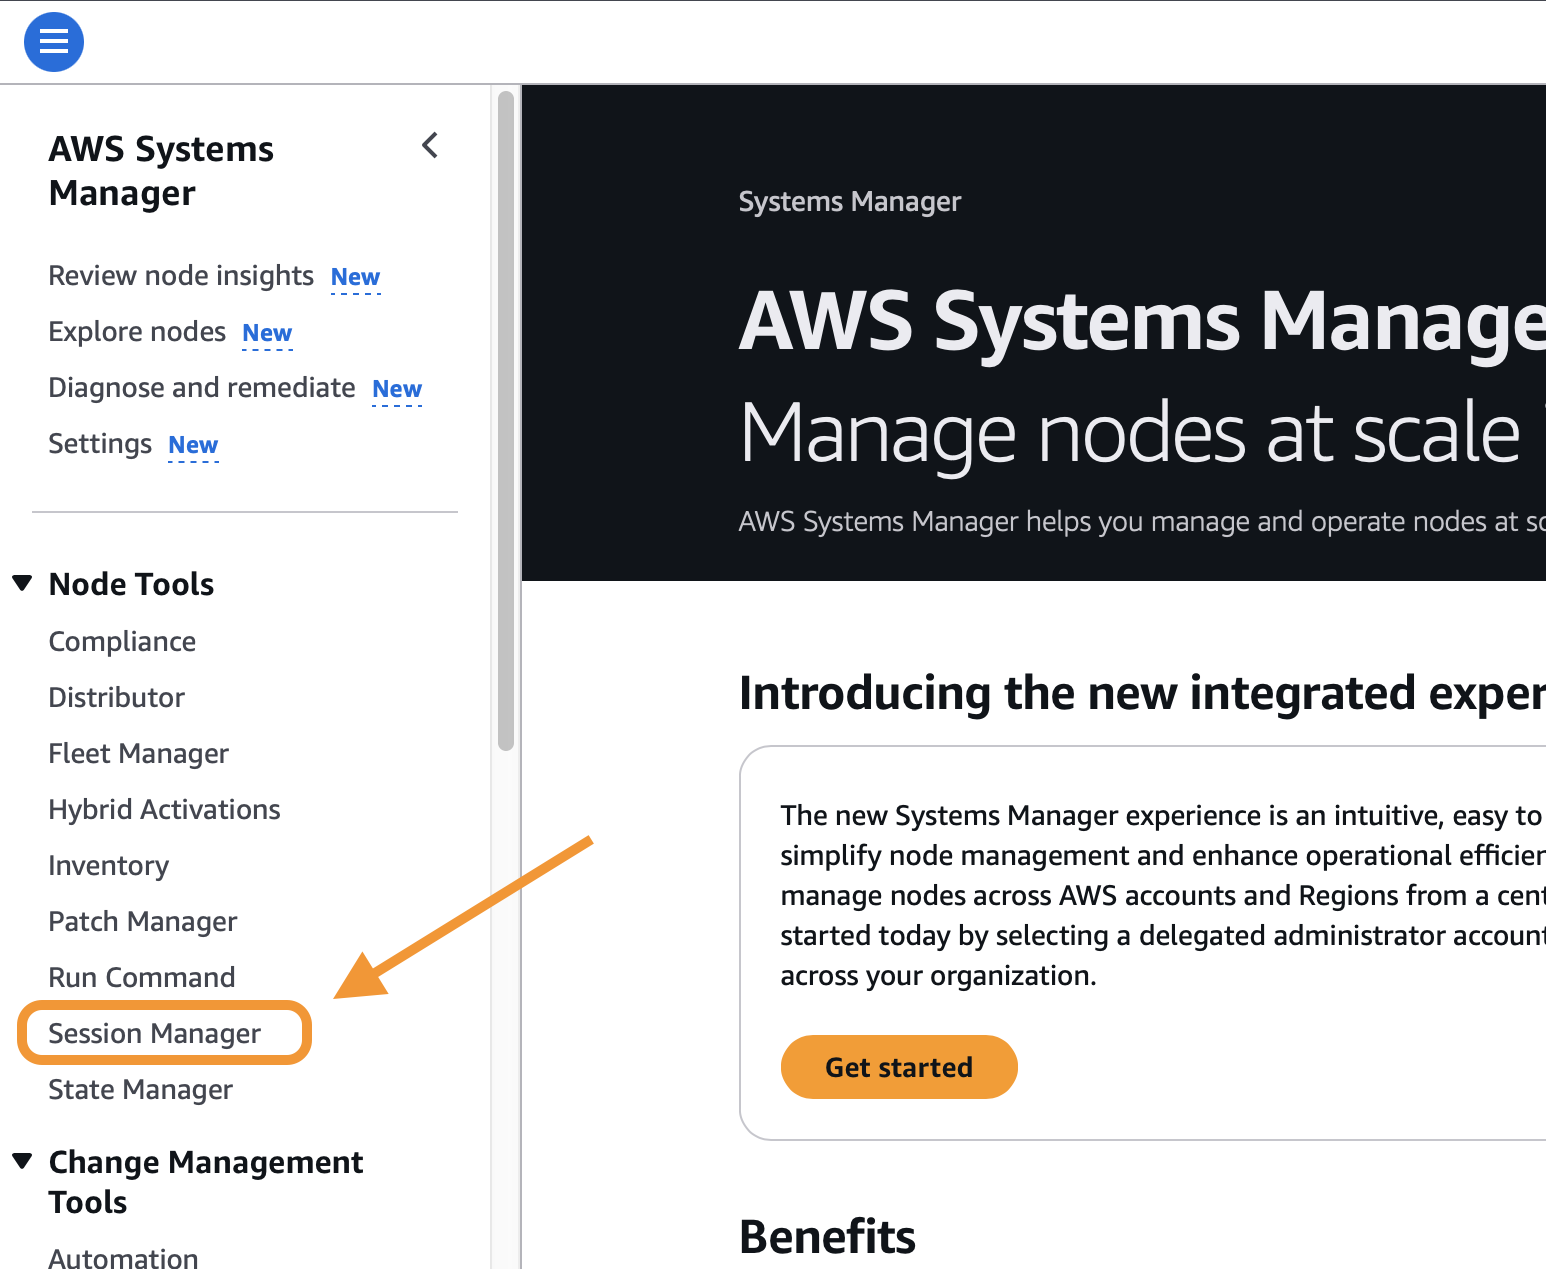Viewport: 1546px width, 1269px height.
Task: Open Inventory under Node Tools
Action: tap(109, 865)
